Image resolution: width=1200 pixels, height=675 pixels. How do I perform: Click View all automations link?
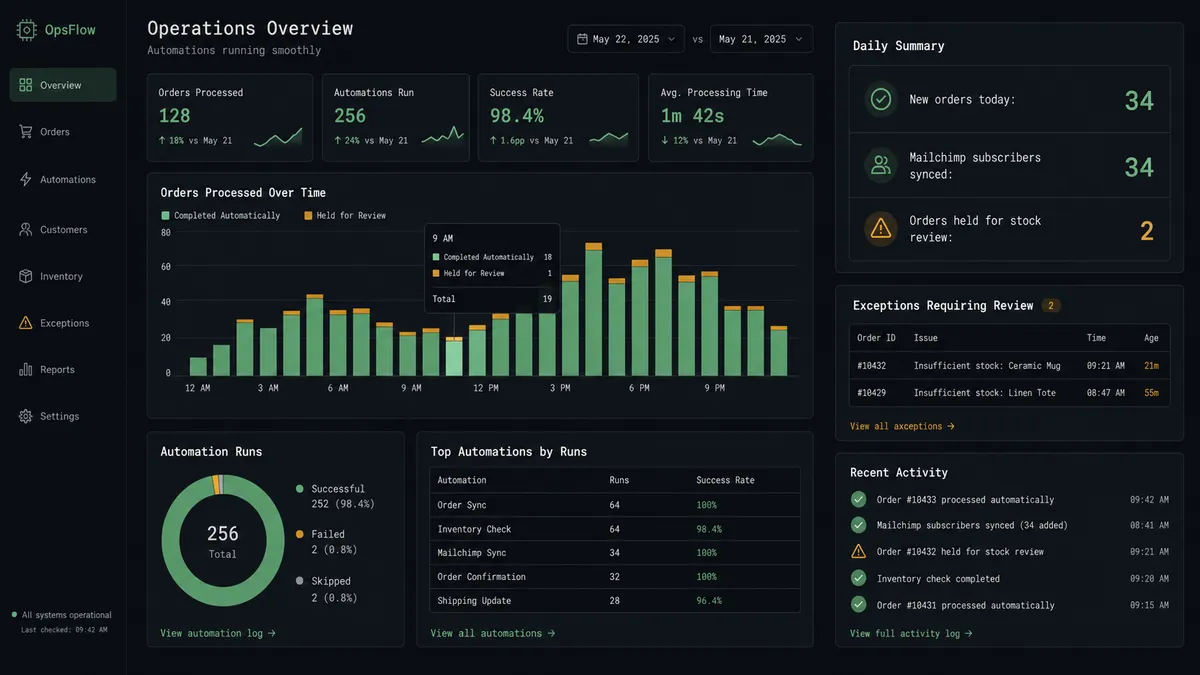coord(493,633)
